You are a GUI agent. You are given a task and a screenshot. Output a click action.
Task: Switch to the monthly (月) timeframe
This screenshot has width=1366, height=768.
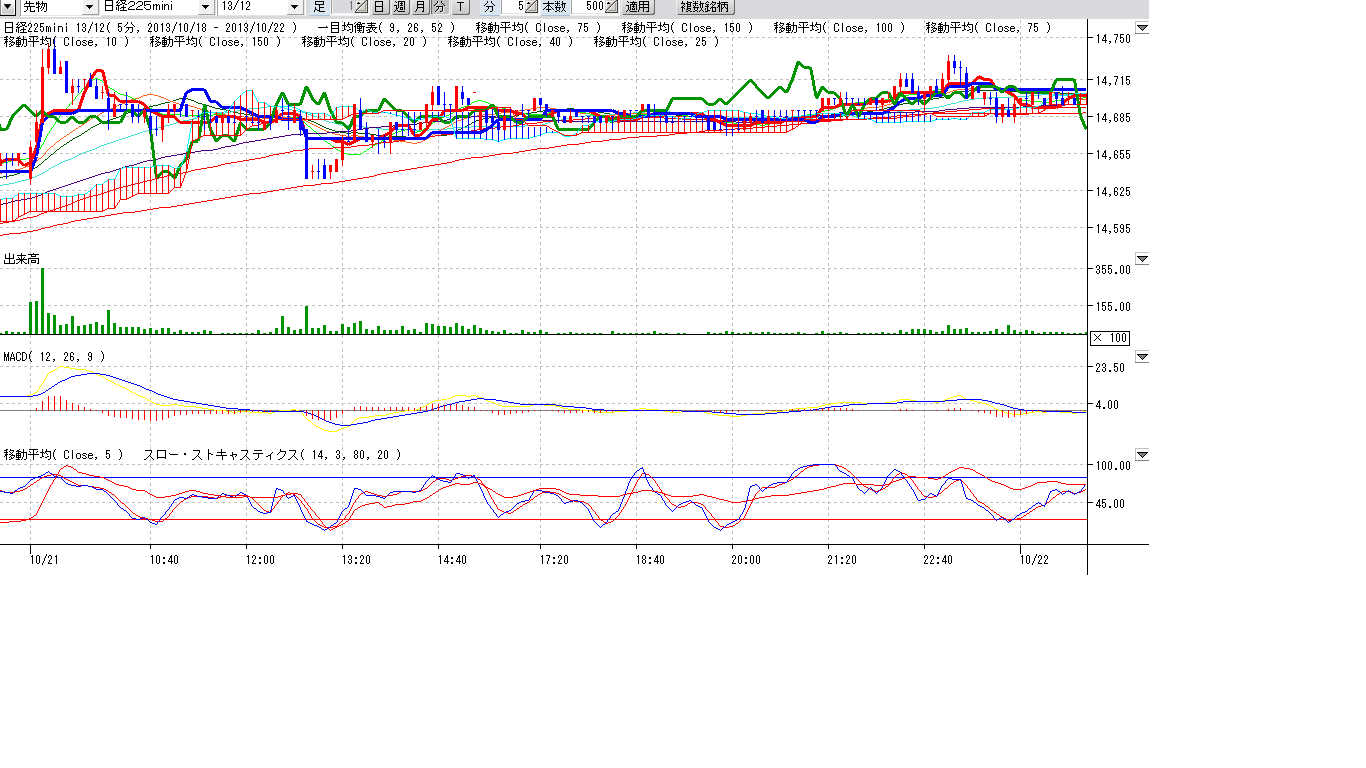(x=419, y=7)
